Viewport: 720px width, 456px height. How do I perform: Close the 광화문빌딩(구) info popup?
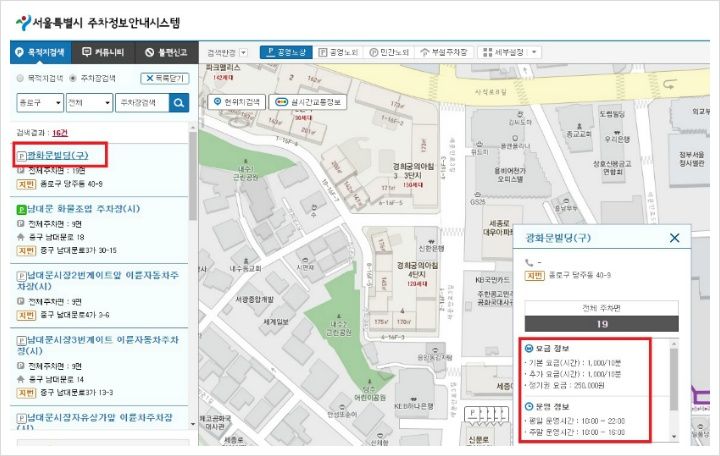tap(675, 238)
